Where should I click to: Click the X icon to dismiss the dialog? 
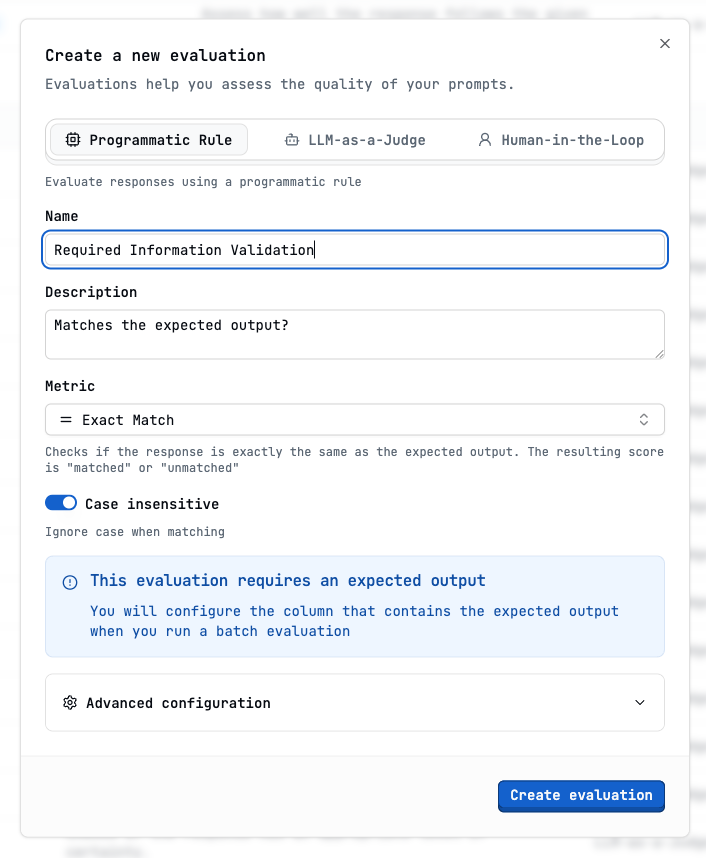pyautogui.click(x=665, y=43)
